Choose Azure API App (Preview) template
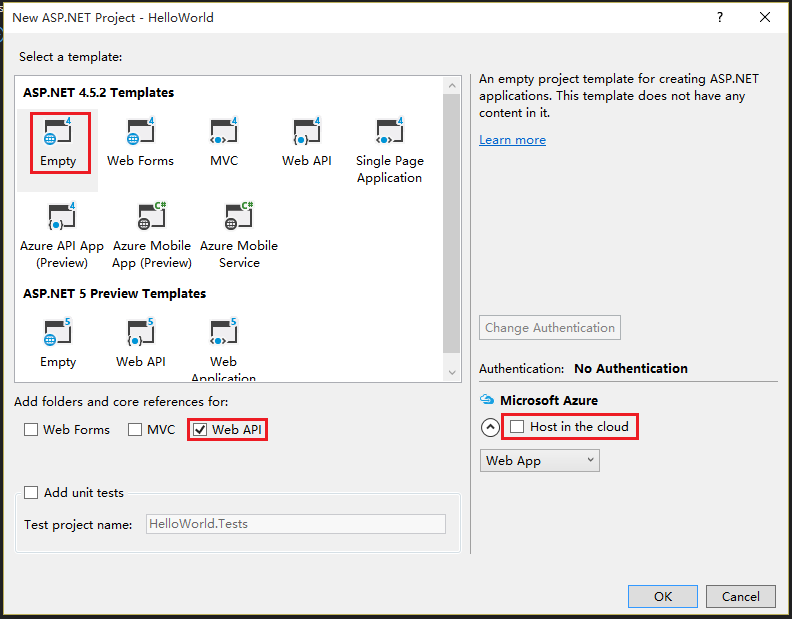 click(x=62, y=235)
